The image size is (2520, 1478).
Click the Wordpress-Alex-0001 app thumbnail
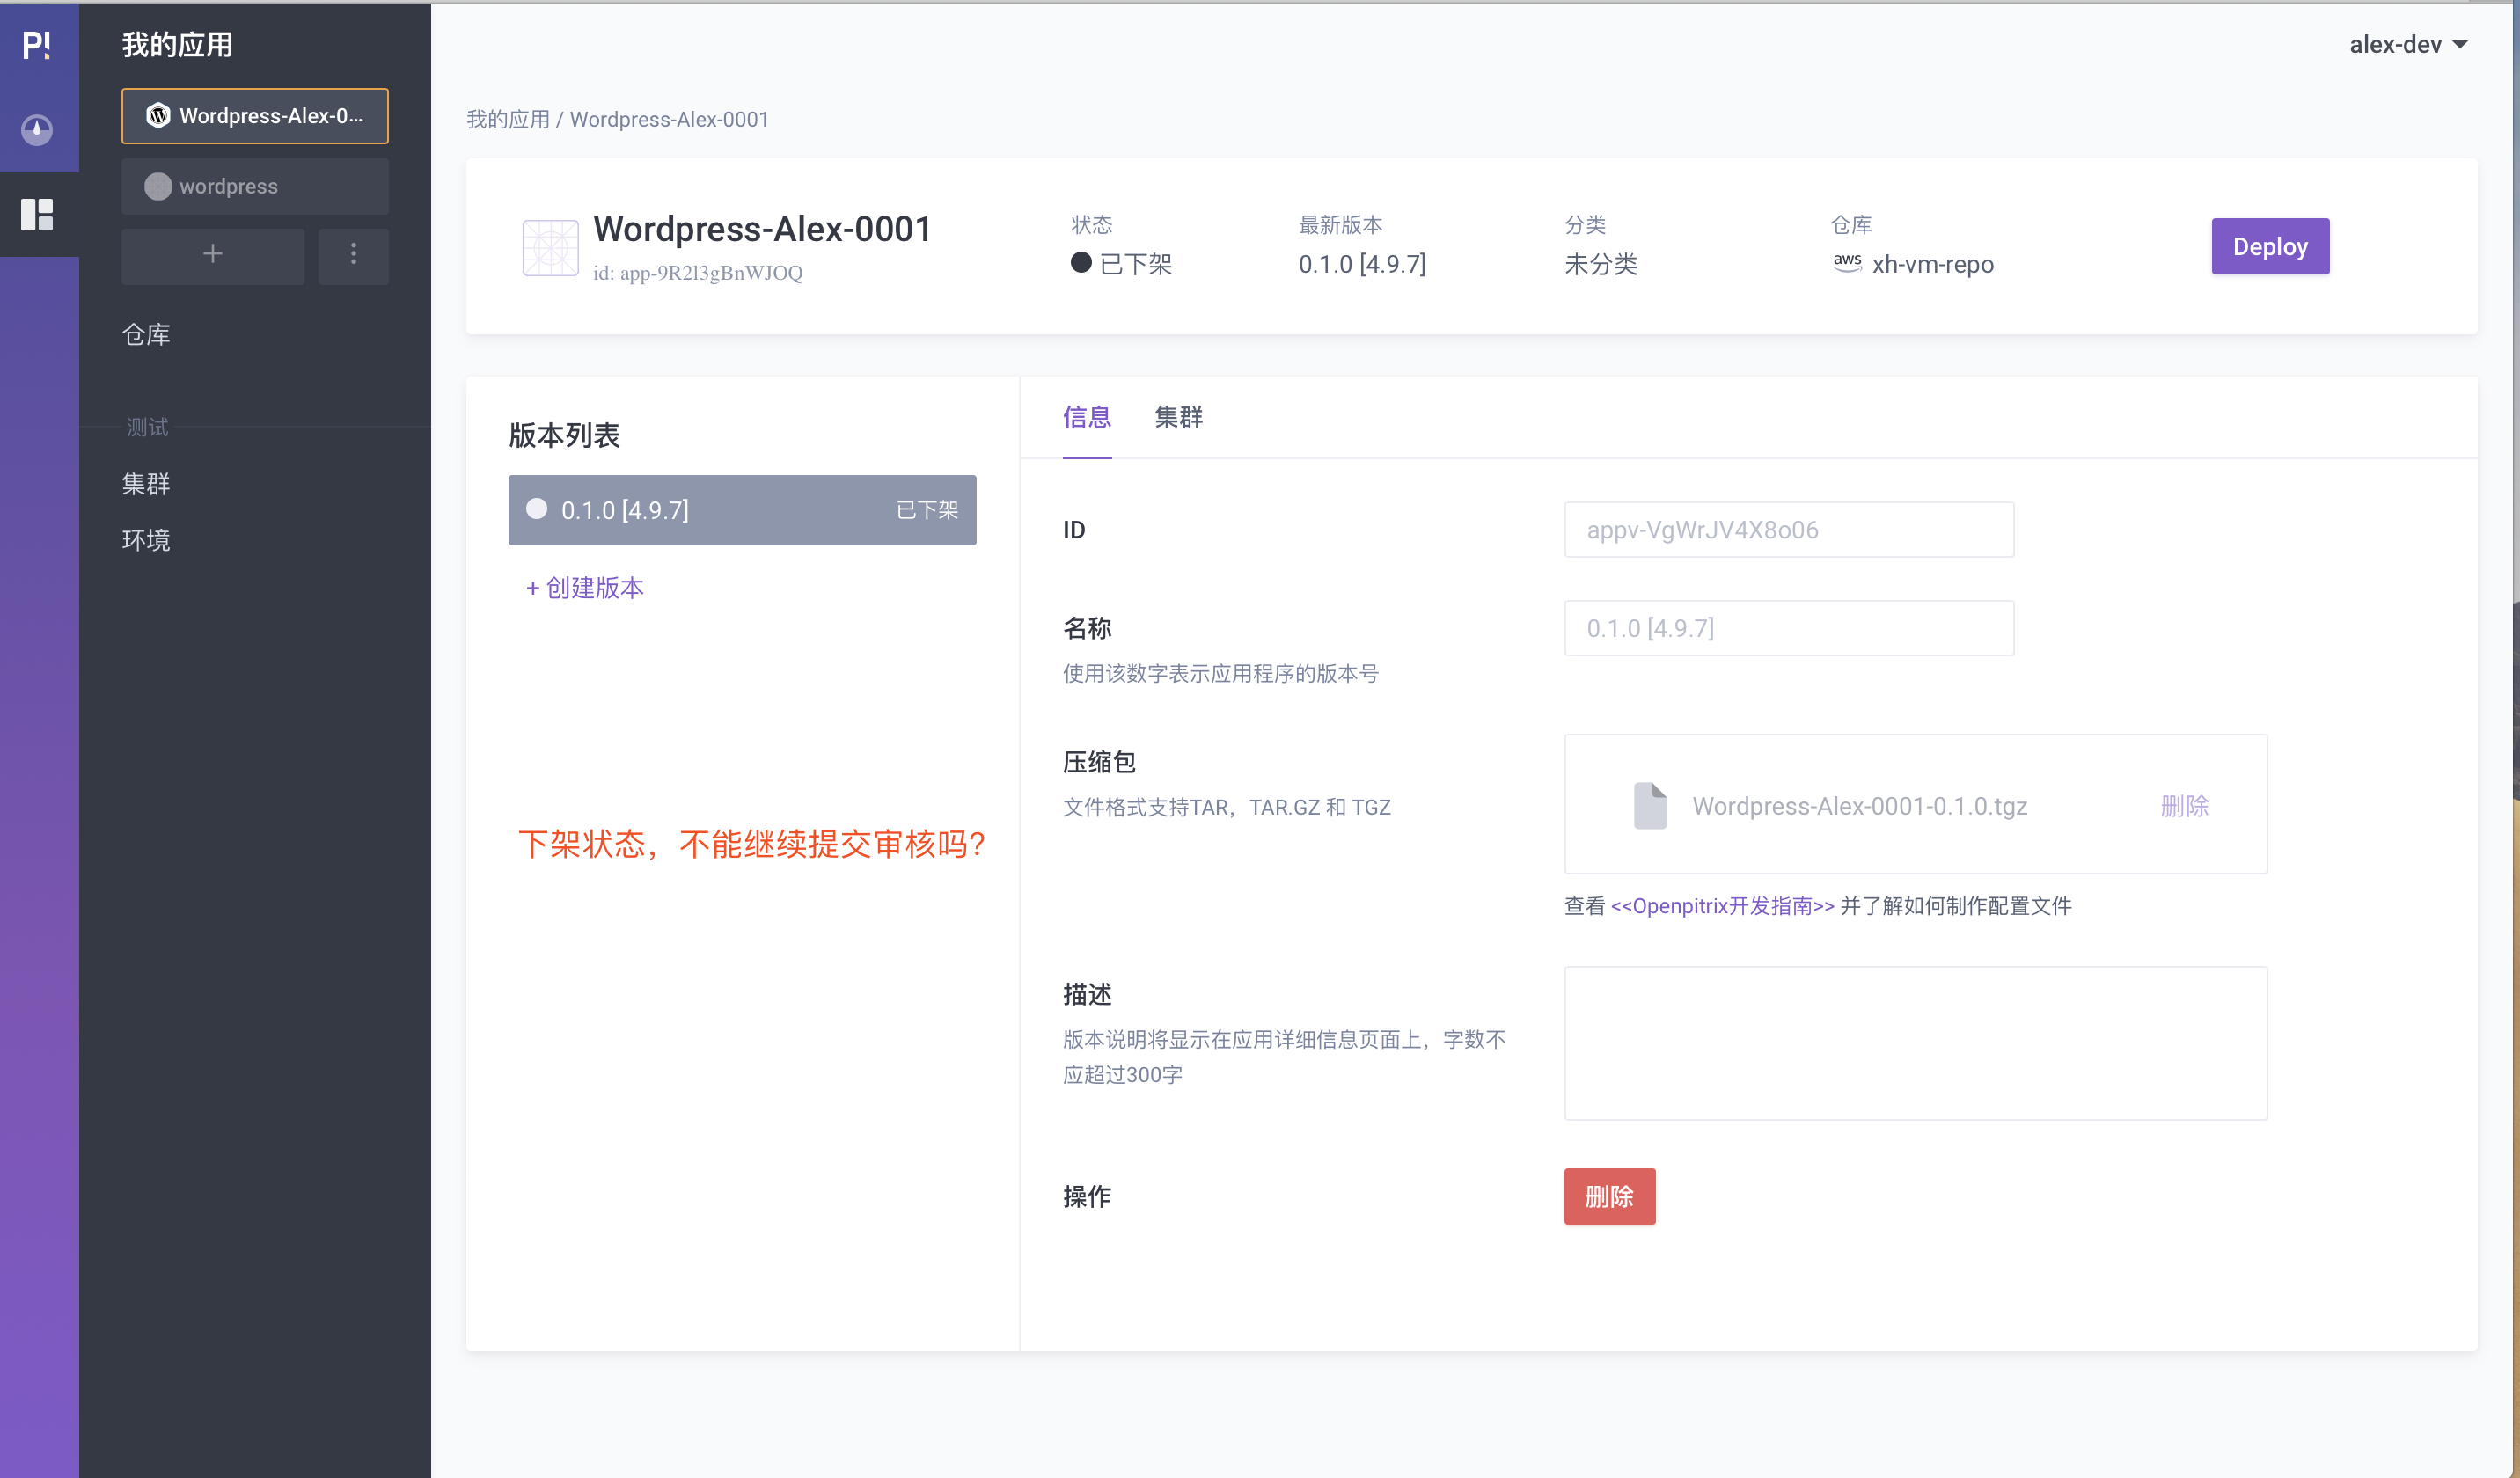click(x=550, y=247)
